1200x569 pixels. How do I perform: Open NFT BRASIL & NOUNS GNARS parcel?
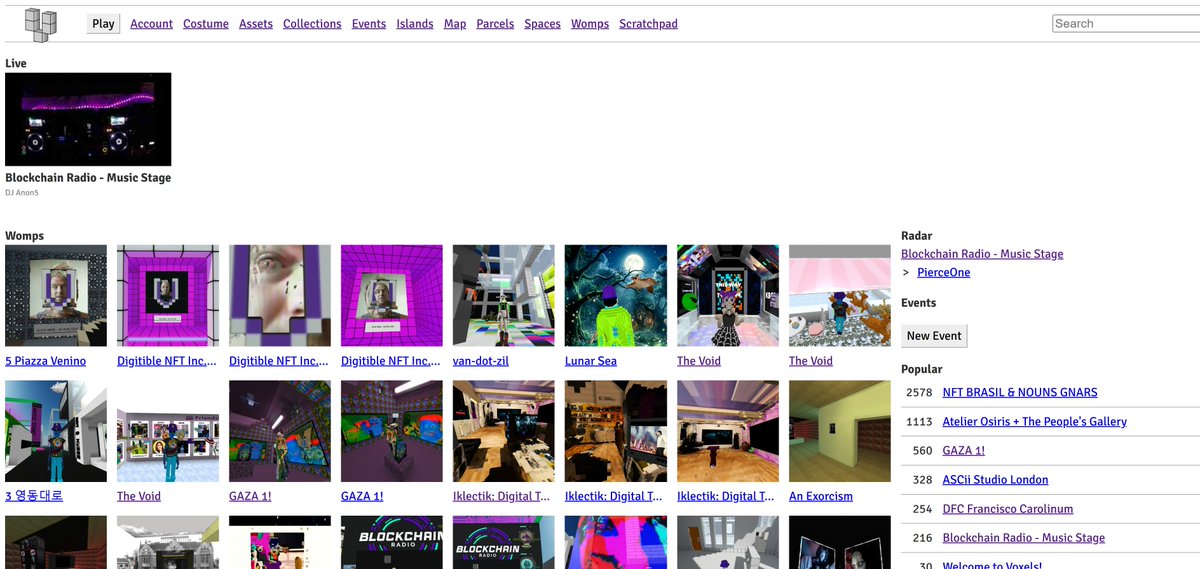(1020, 392)
